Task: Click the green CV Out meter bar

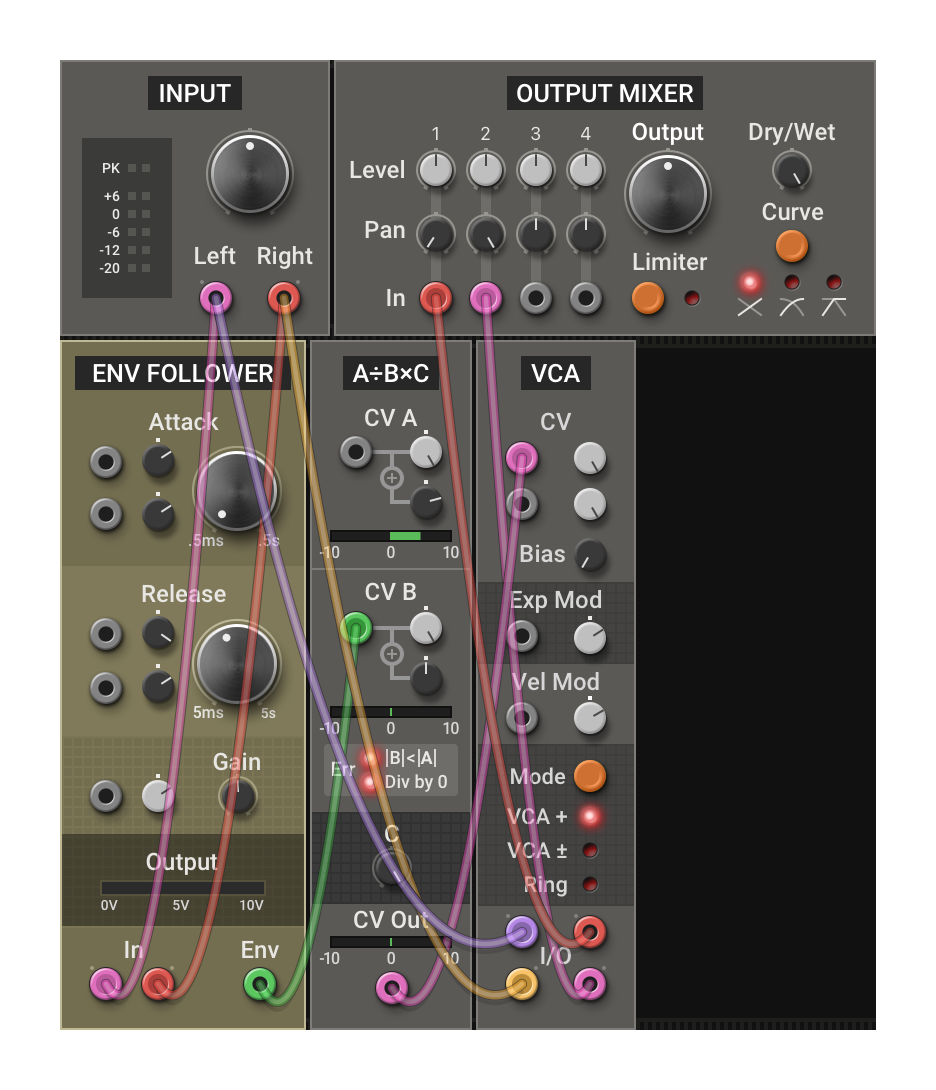Action: pyautogui.click(x=391, y=940)
